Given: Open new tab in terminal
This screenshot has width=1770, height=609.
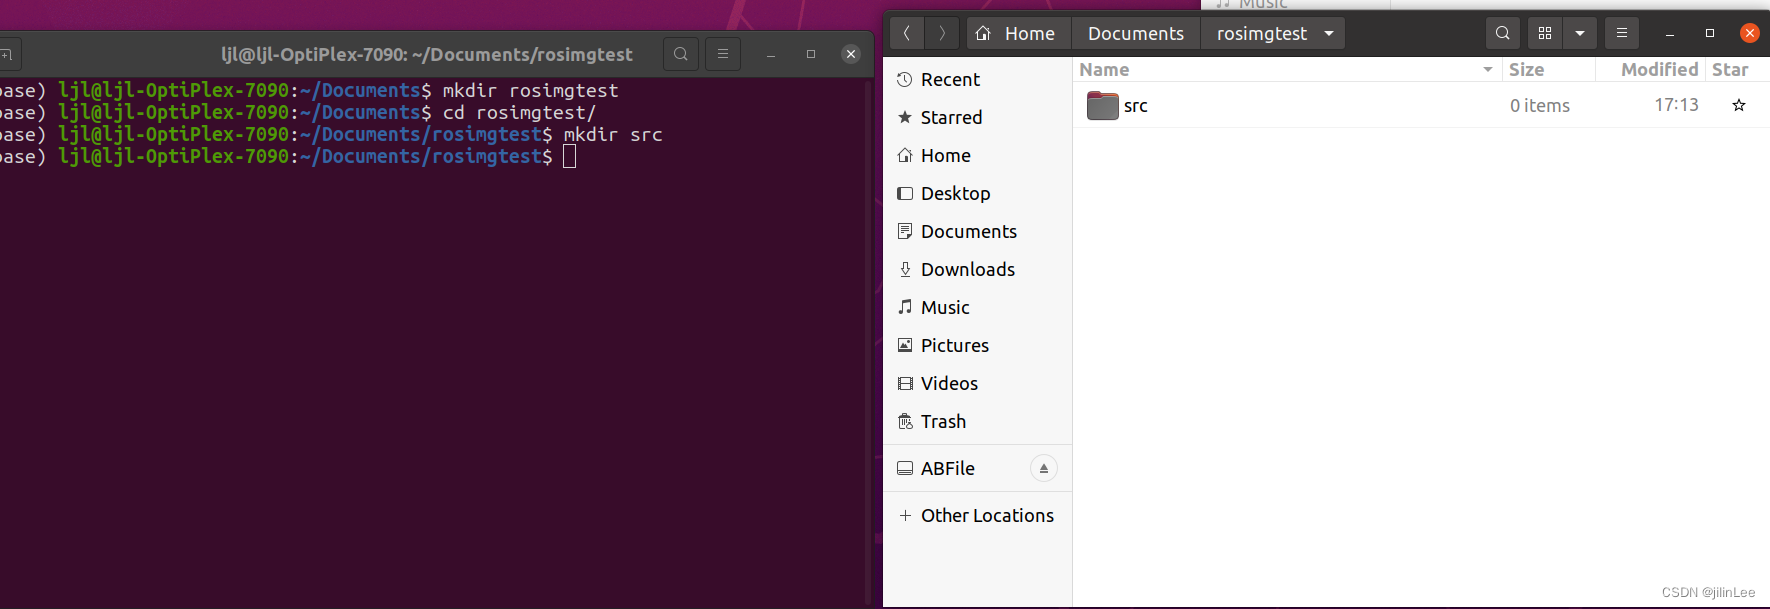Looking at the screenshot, I should 8,54.
